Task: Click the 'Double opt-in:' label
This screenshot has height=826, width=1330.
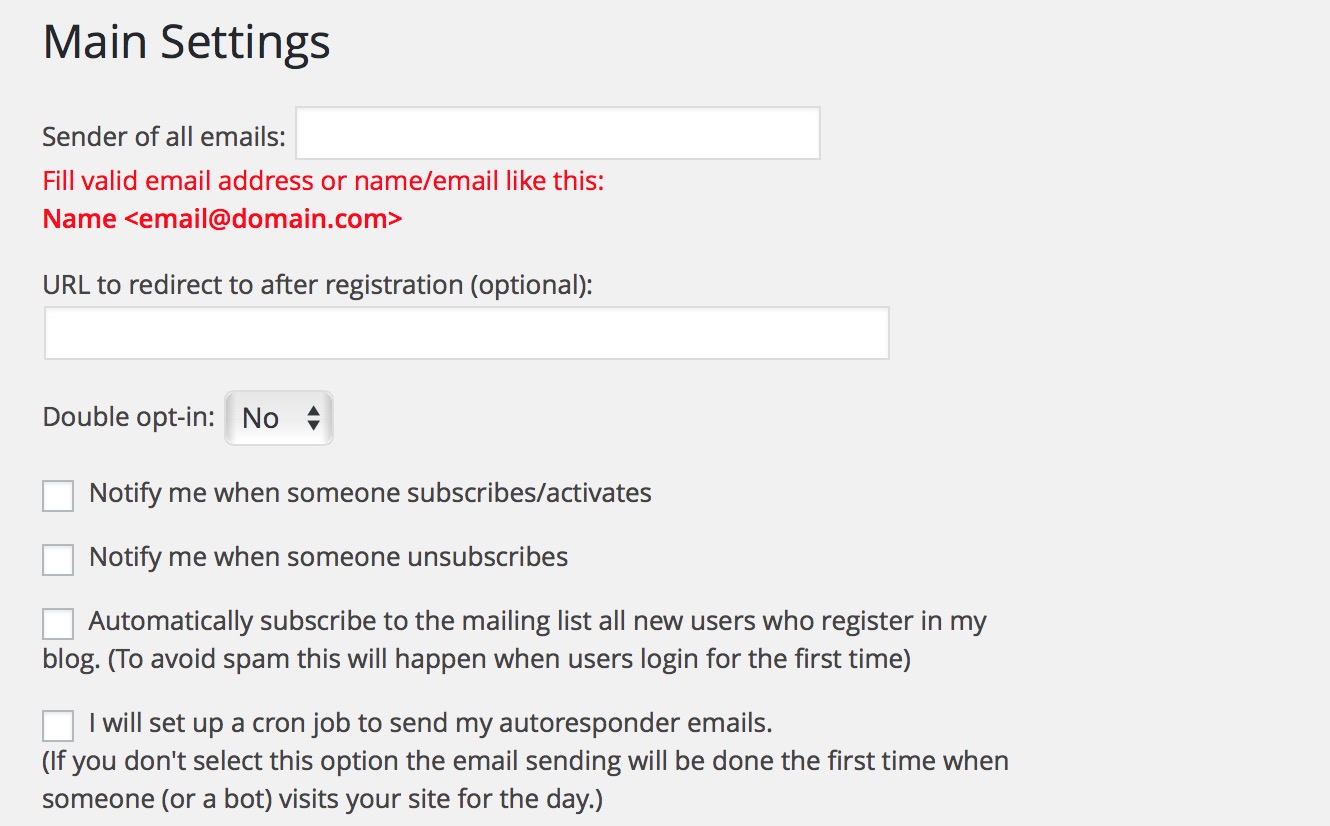Action: (129, 417)
